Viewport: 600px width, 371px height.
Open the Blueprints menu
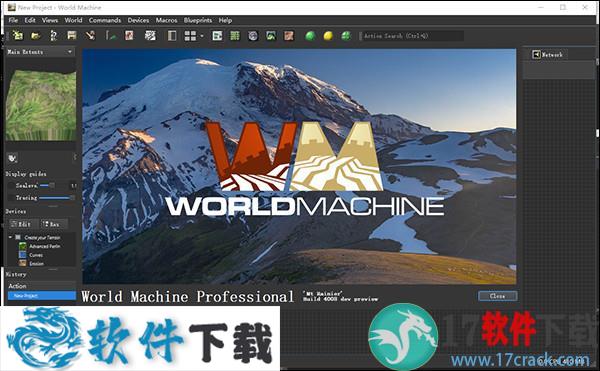(x=198, y=20)
